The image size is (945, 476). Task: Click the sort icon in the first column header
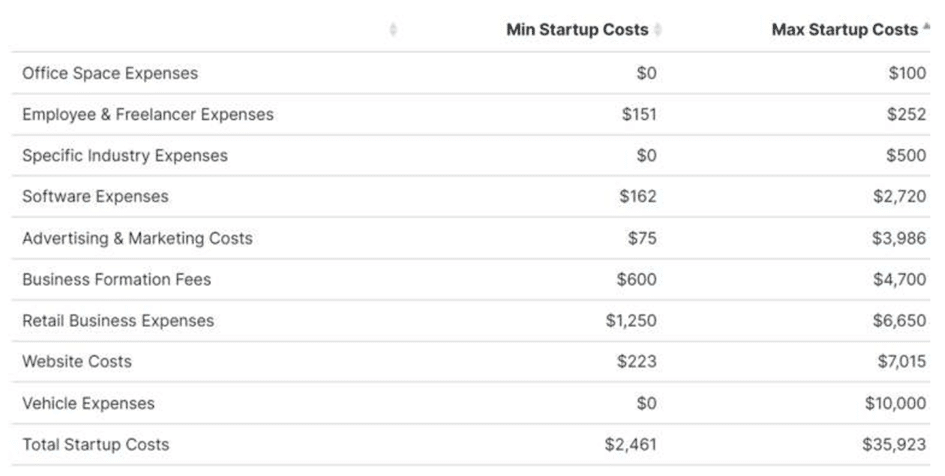[393, 30]
